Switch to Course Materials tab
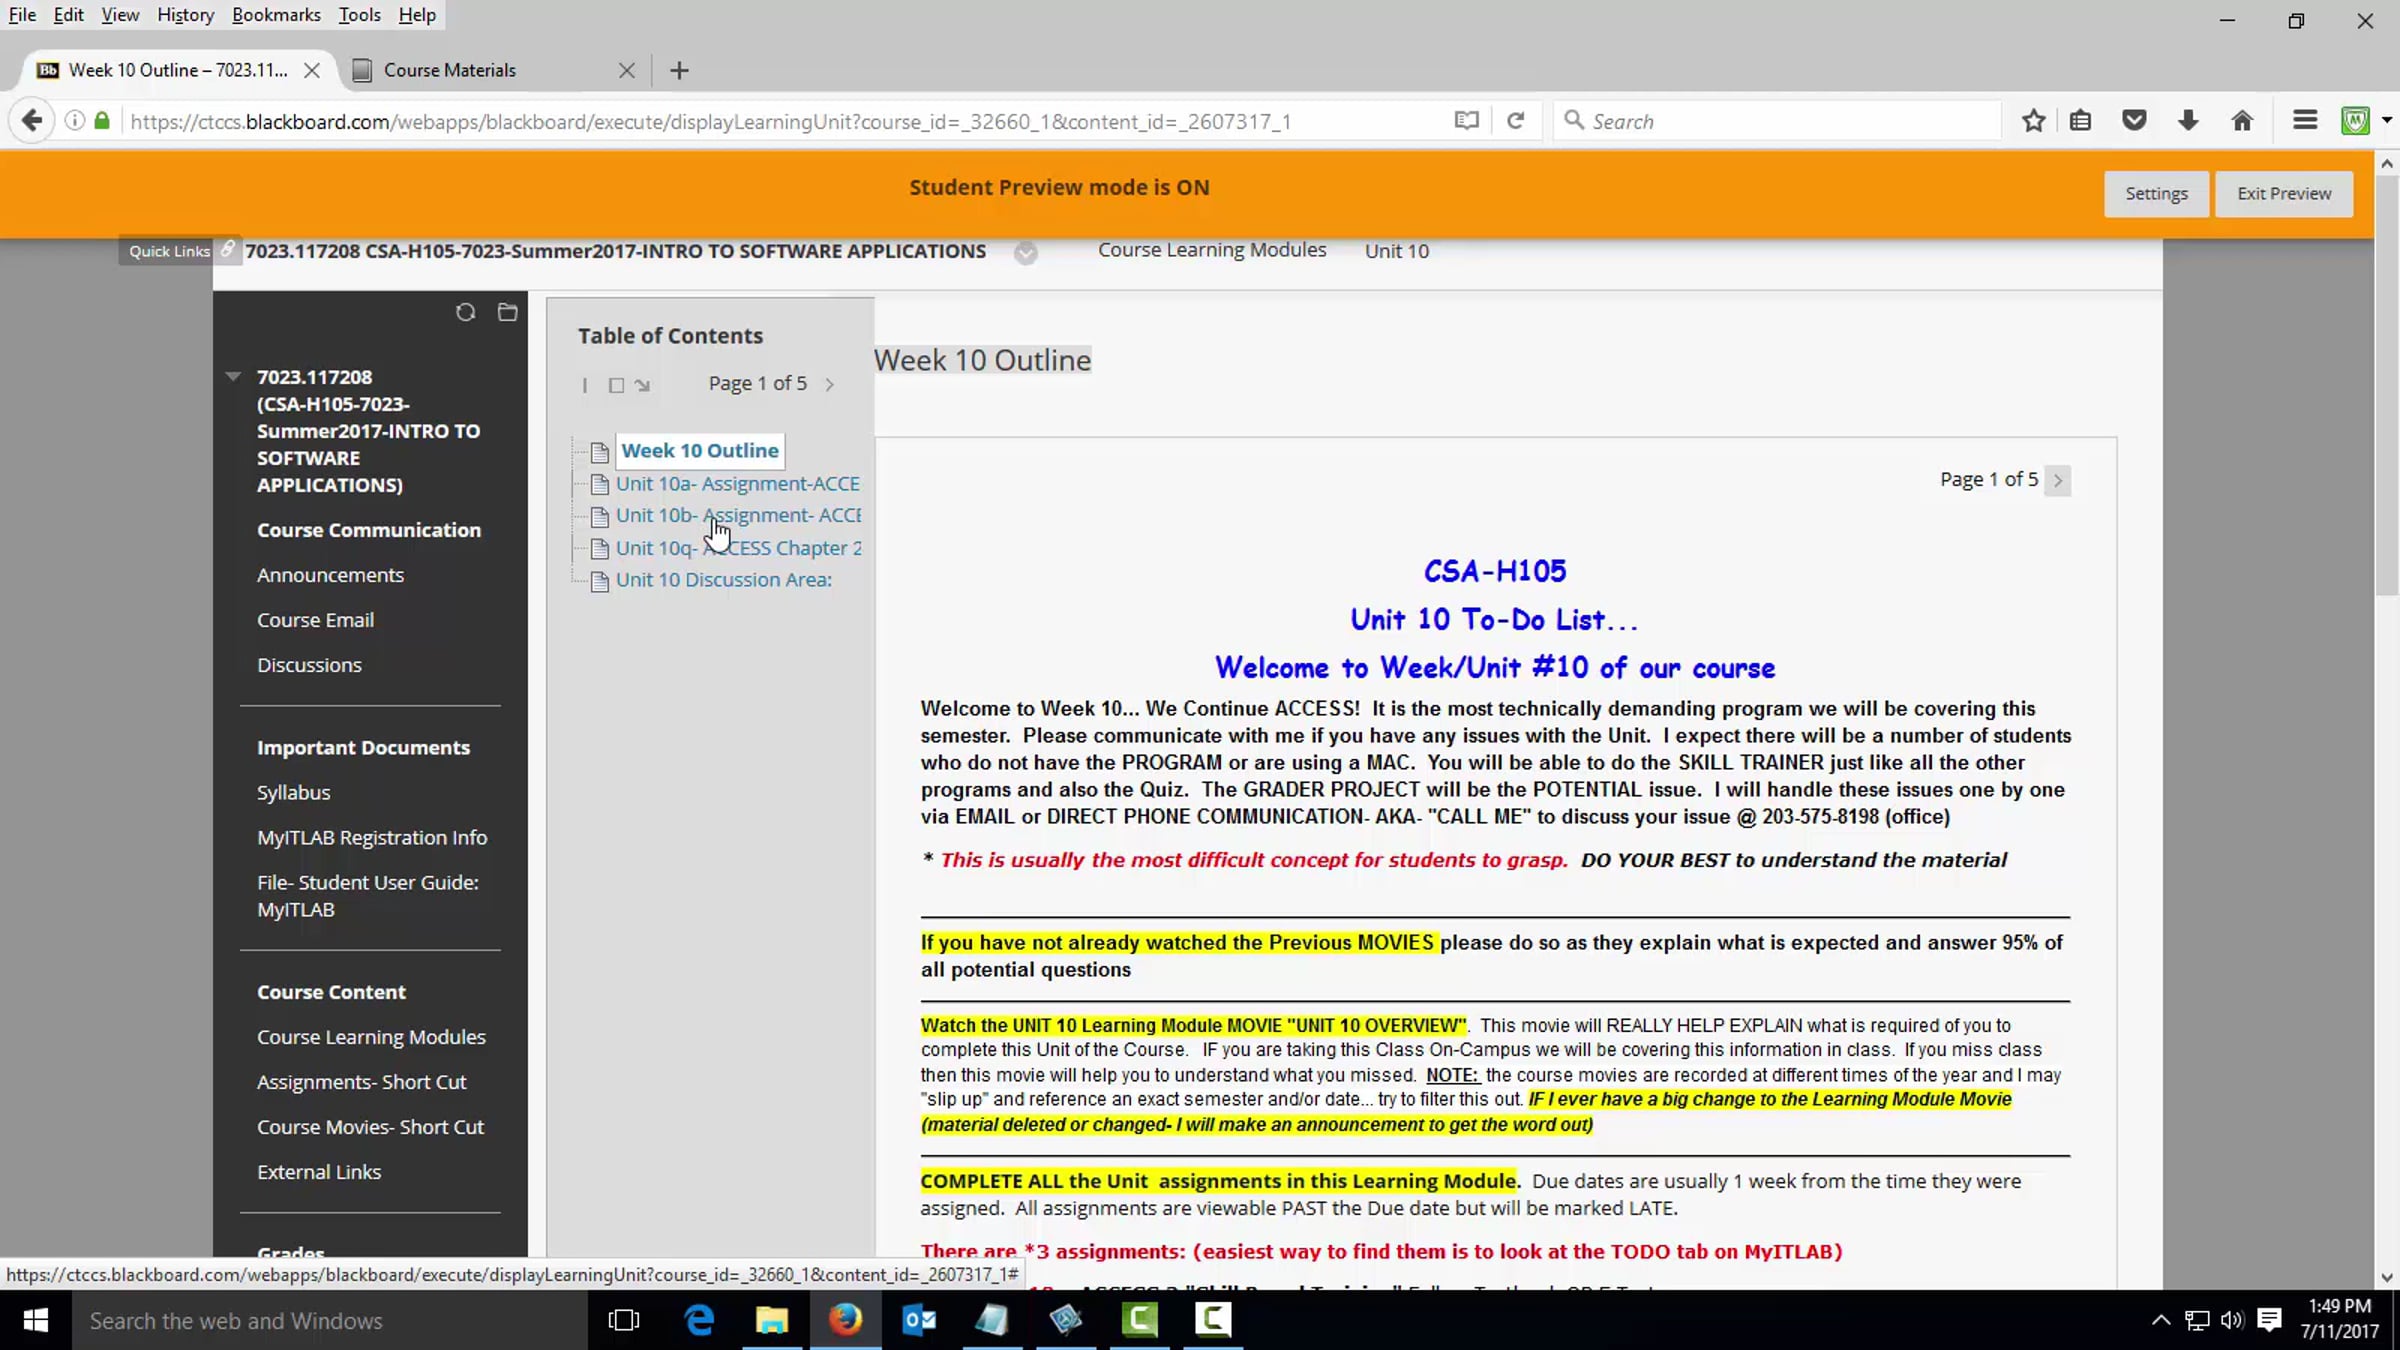Screen dimensions: 2400x1350 (x=450, y=70)
